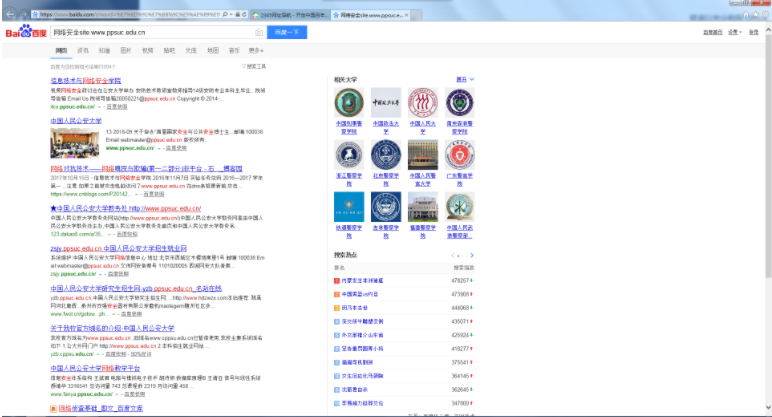The width and height of the screenshot is (772, 417).
Task: Open the dark-blue police badge emblem in third row
Action: [386, 207]
